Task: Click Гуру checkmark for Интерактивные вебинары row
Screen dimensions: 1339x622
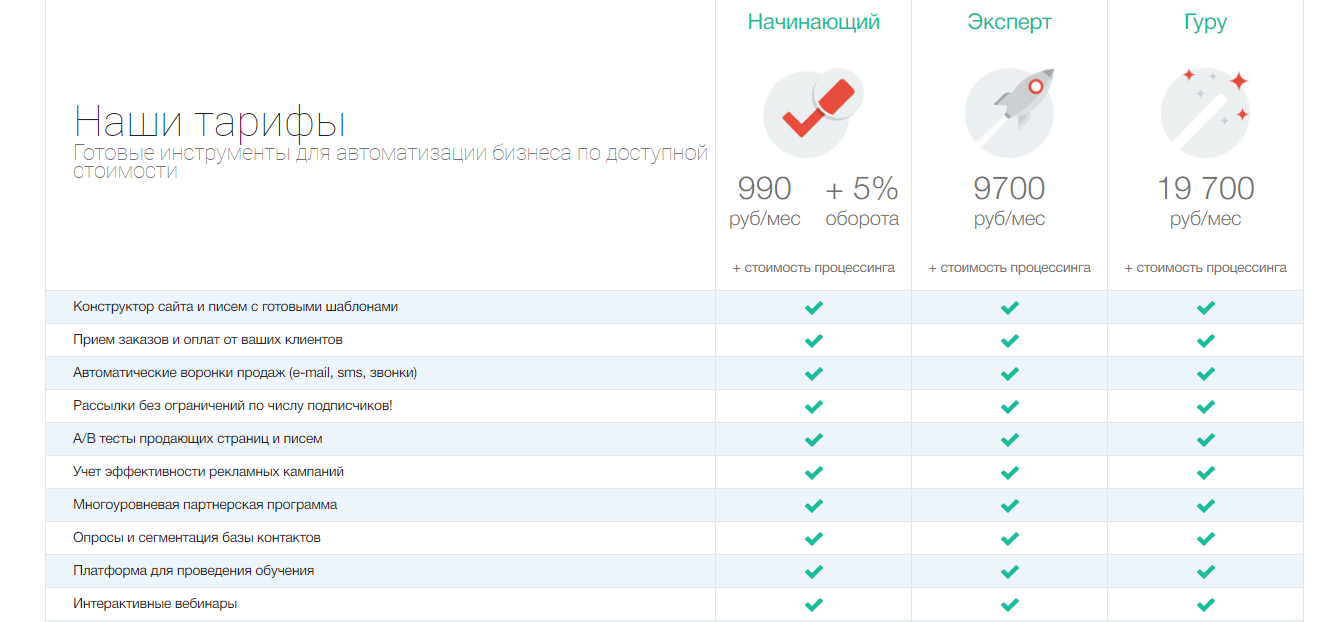Action: (x=1205, y=604)
